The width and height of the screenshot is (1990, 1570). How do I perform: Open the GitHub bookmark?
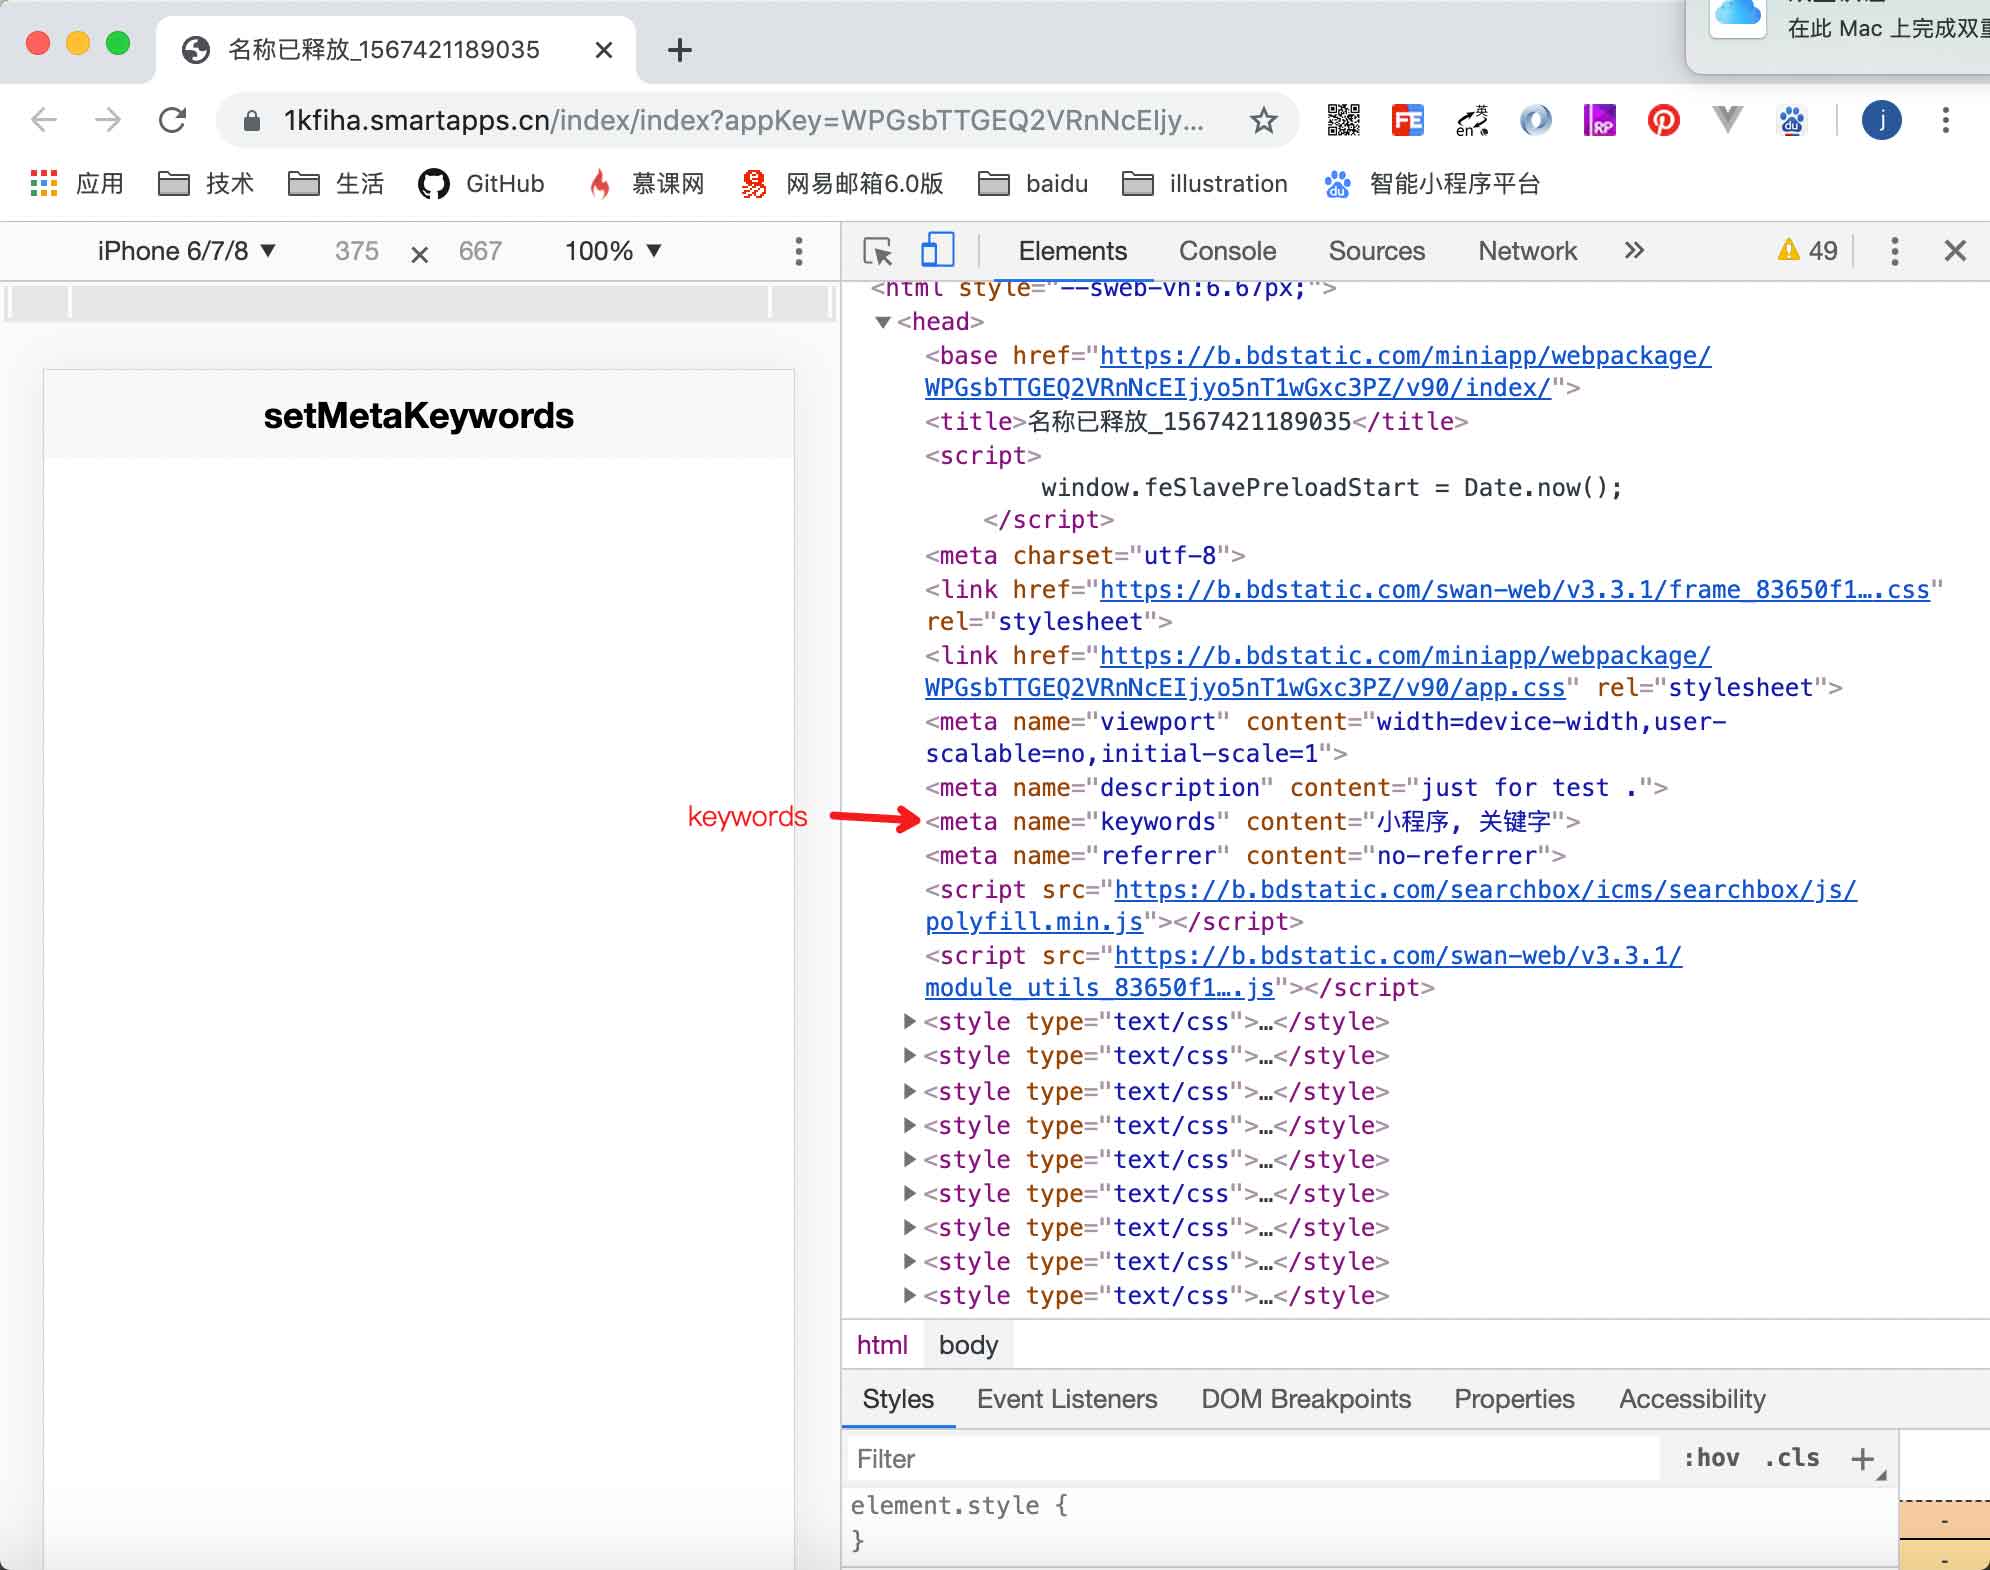pyautogui.click(x=481, y=184)
